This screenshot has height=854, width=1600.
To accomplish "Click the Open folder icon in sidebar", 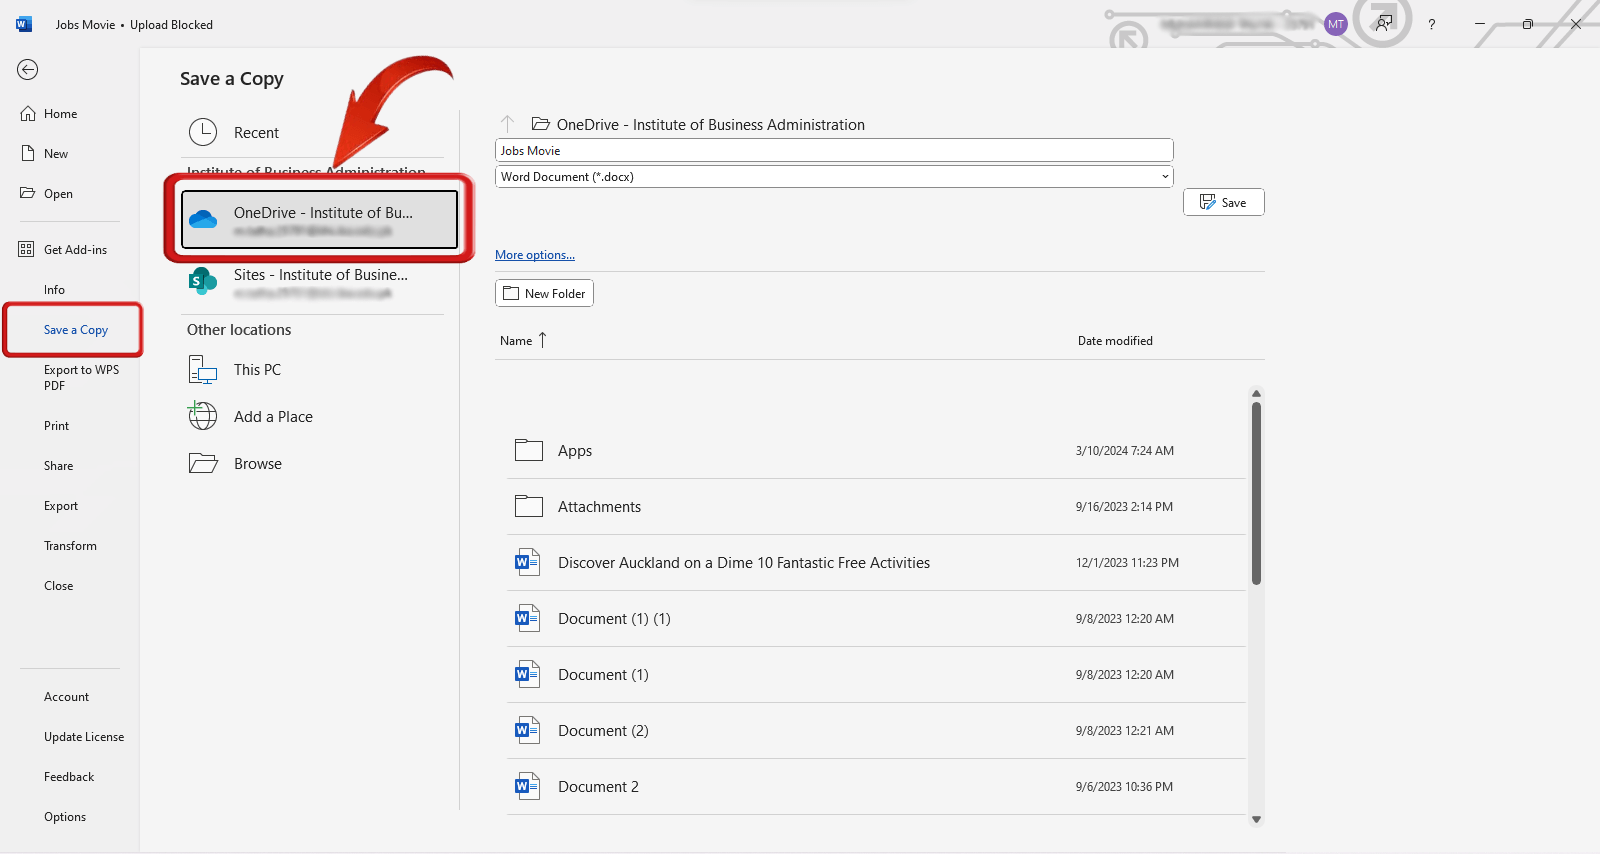I will [28, 193].
